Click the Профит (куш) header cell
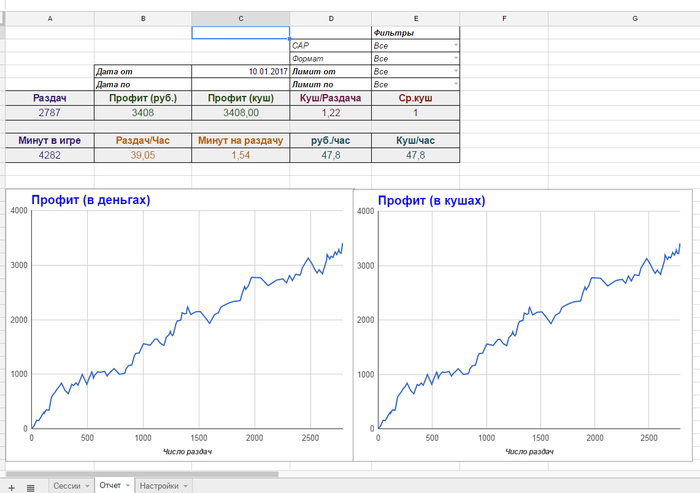This screenshot has height=493, width=700. pyautogui.click(x=241, y=98)
